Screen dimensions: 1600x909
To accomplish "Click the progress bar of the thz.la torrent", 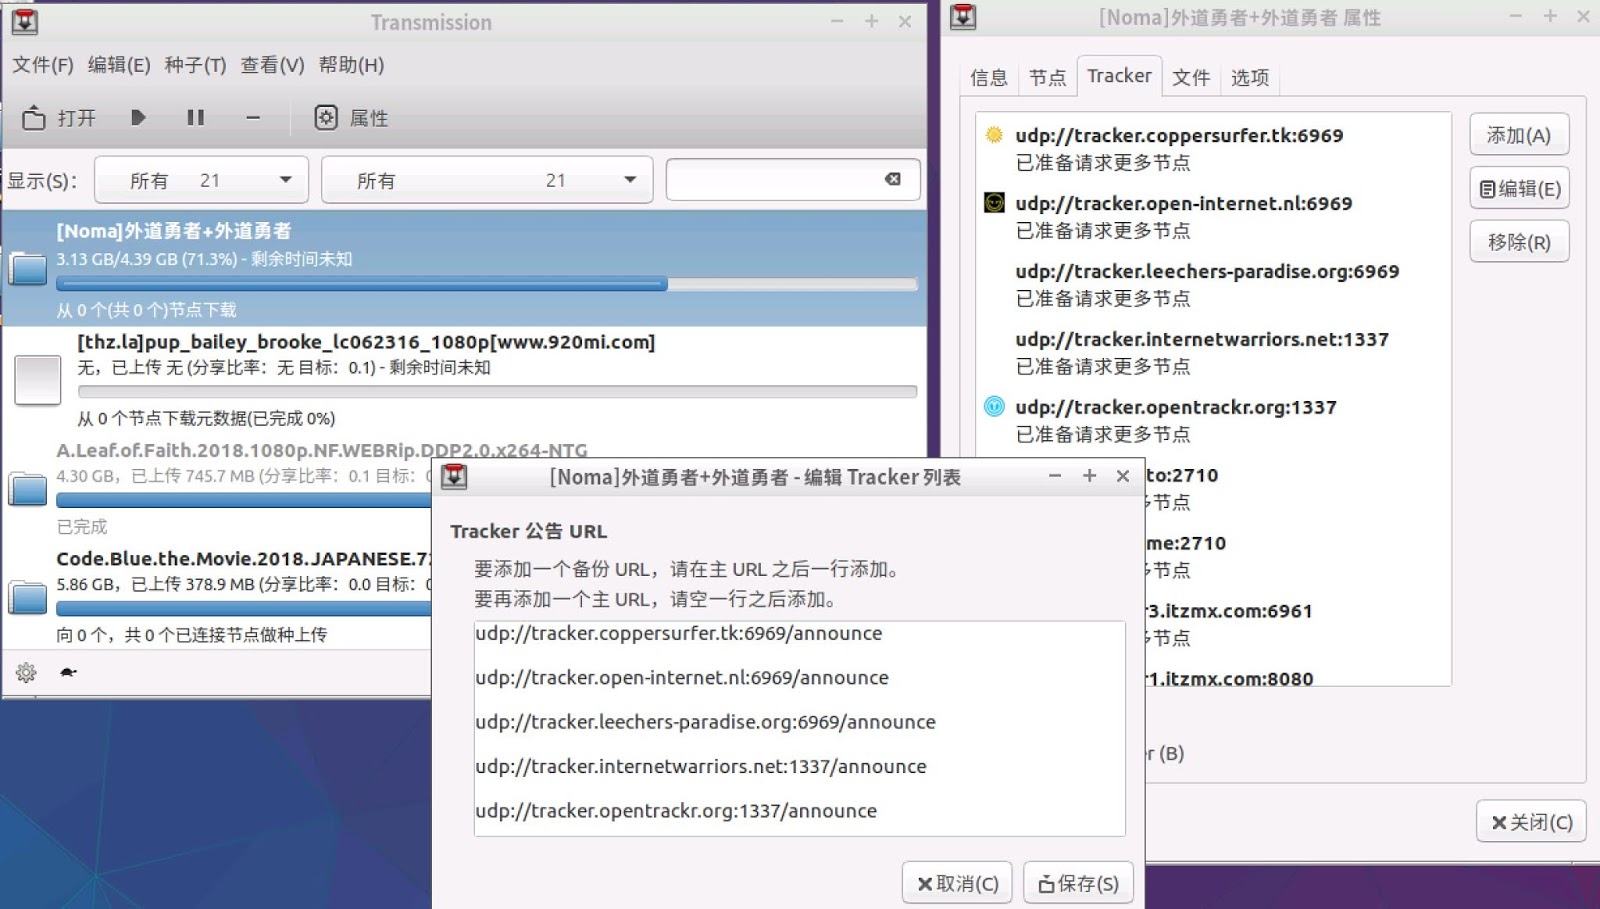I will (x=497, y=392).
